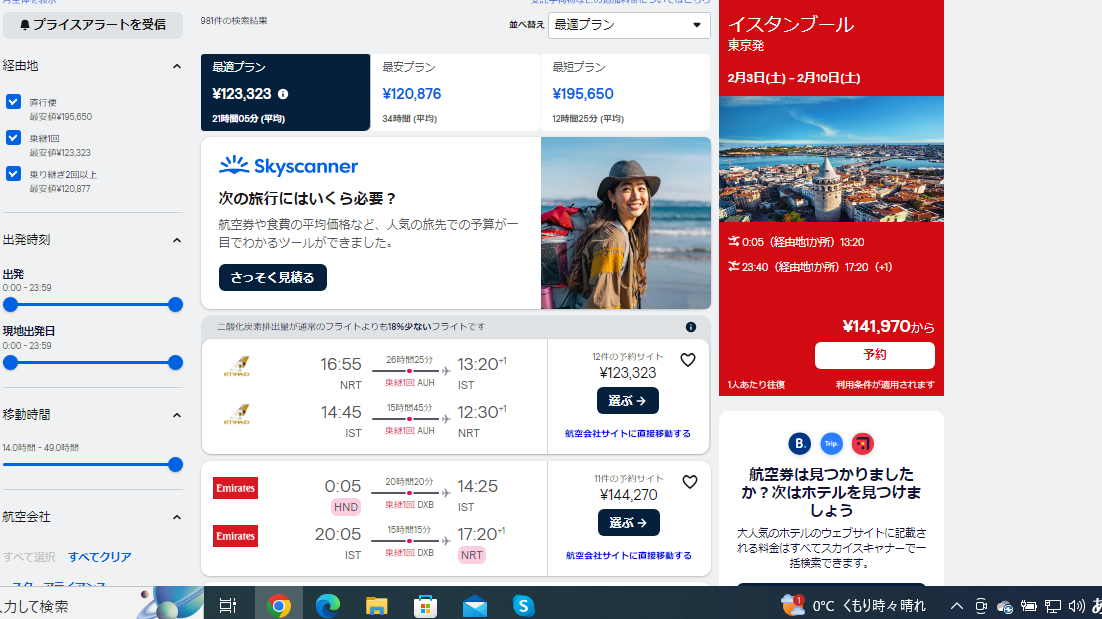
Task: Toggle the 乗り継ぎ2回以上 checkbox
Action: click(13, 174)
